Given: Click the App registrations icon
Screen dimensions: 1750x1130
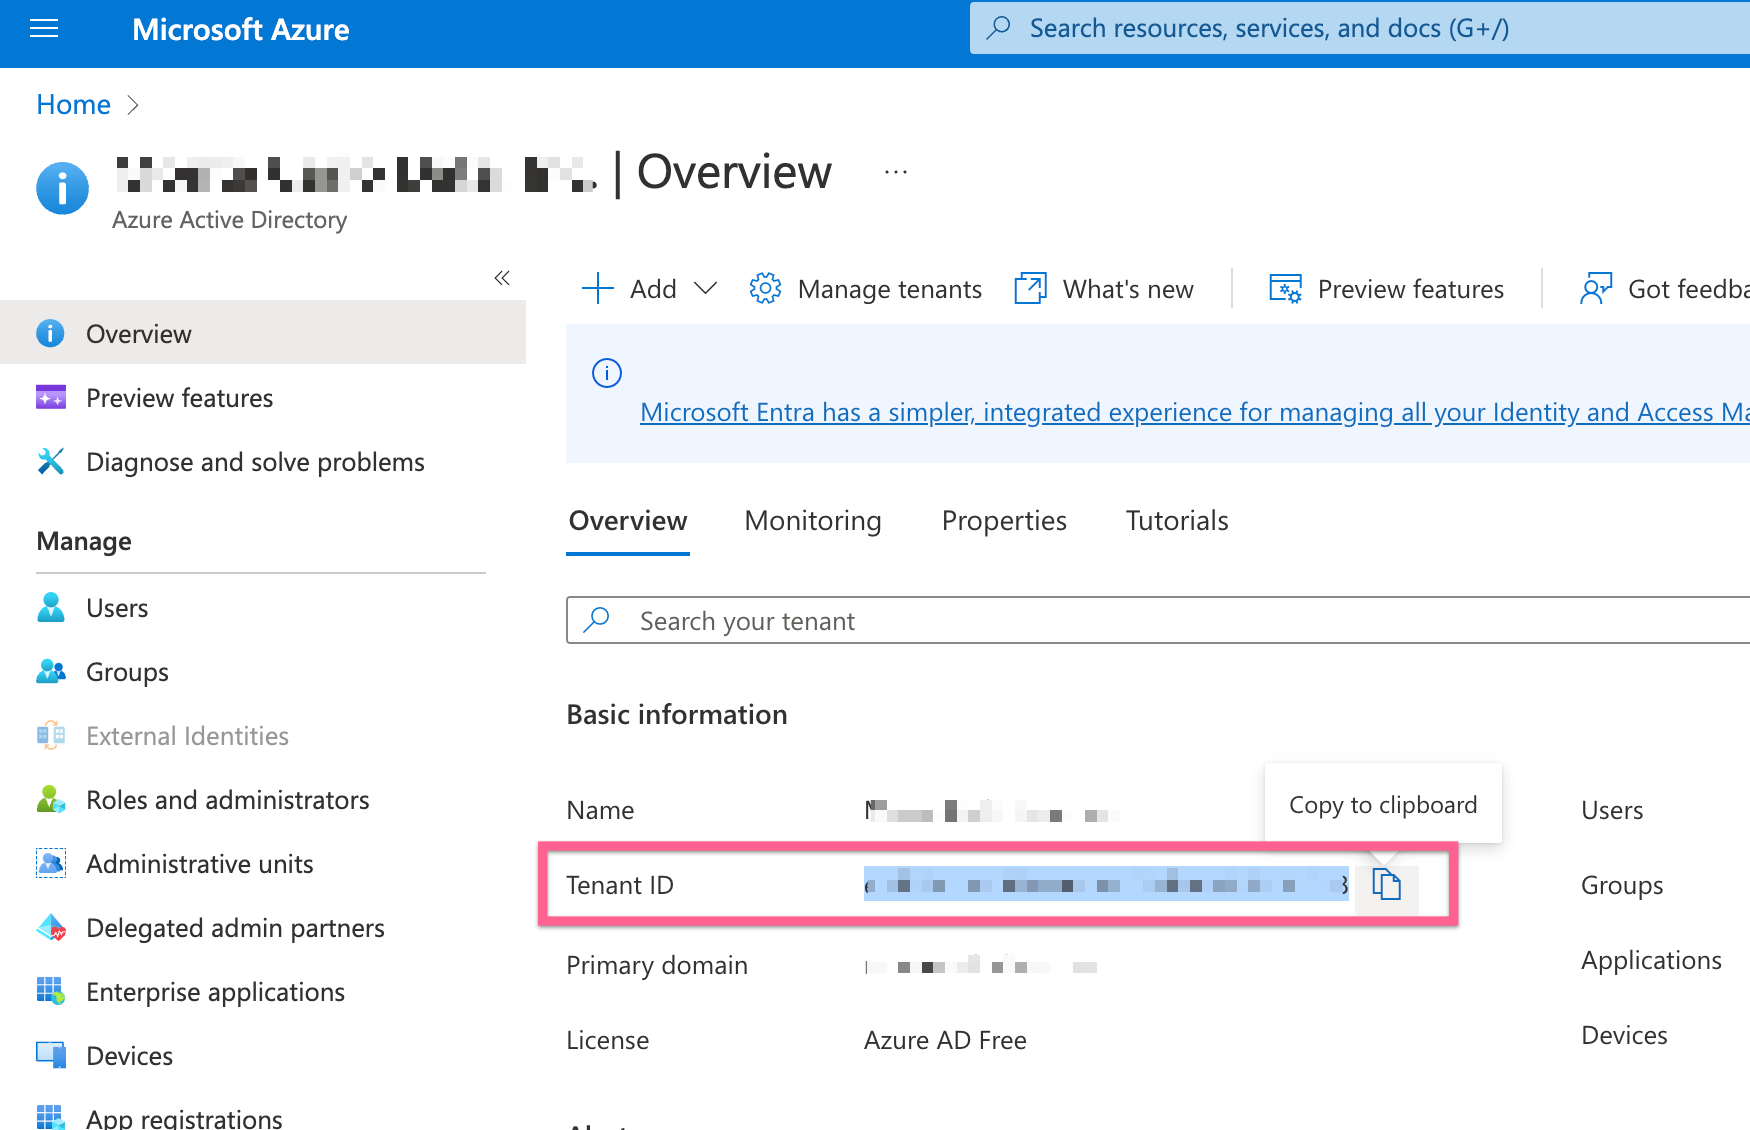Looking at the screenshot, I should click(51, 1117).
